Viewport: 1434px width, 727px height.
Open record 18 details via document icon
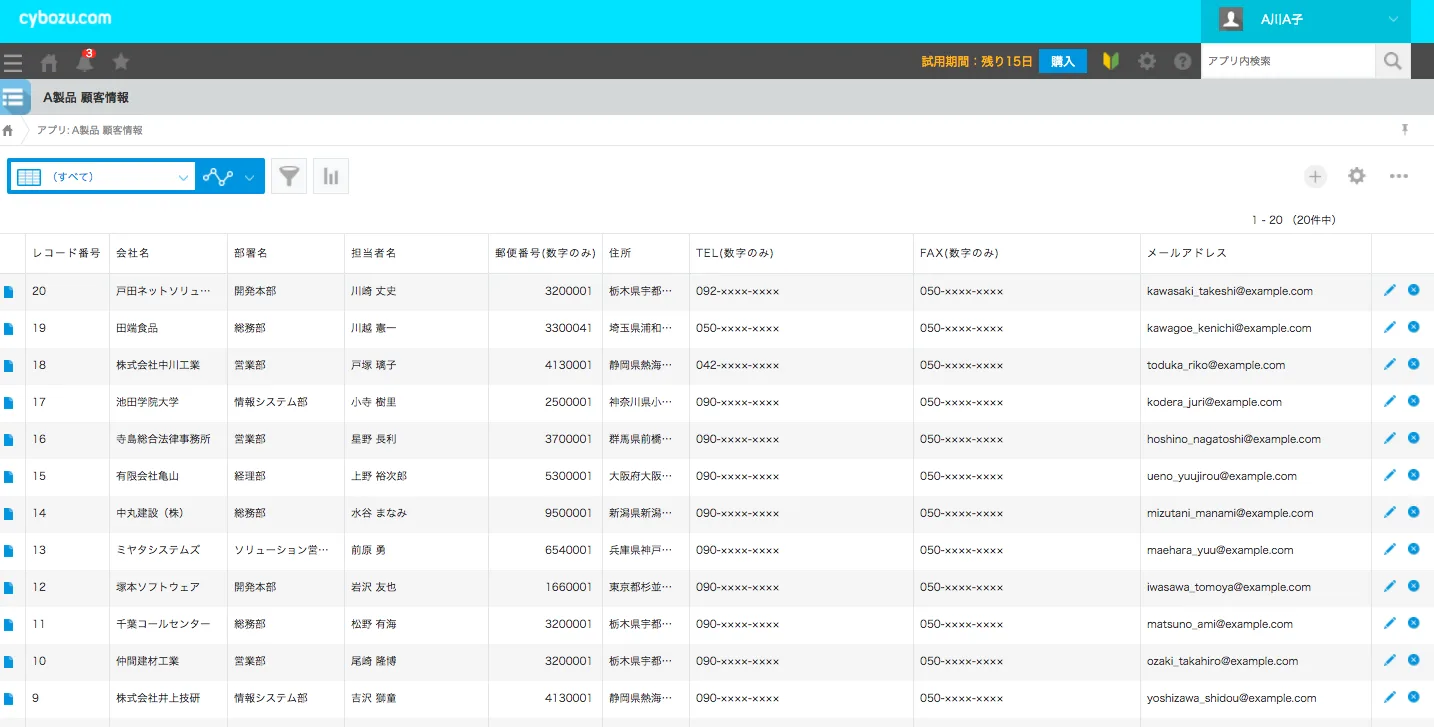click(9, 366)
